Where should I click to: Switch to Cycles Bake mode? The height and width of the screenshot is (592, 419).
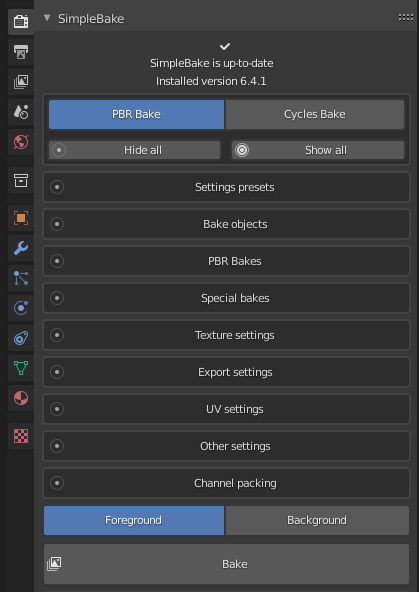click(314, 114)
